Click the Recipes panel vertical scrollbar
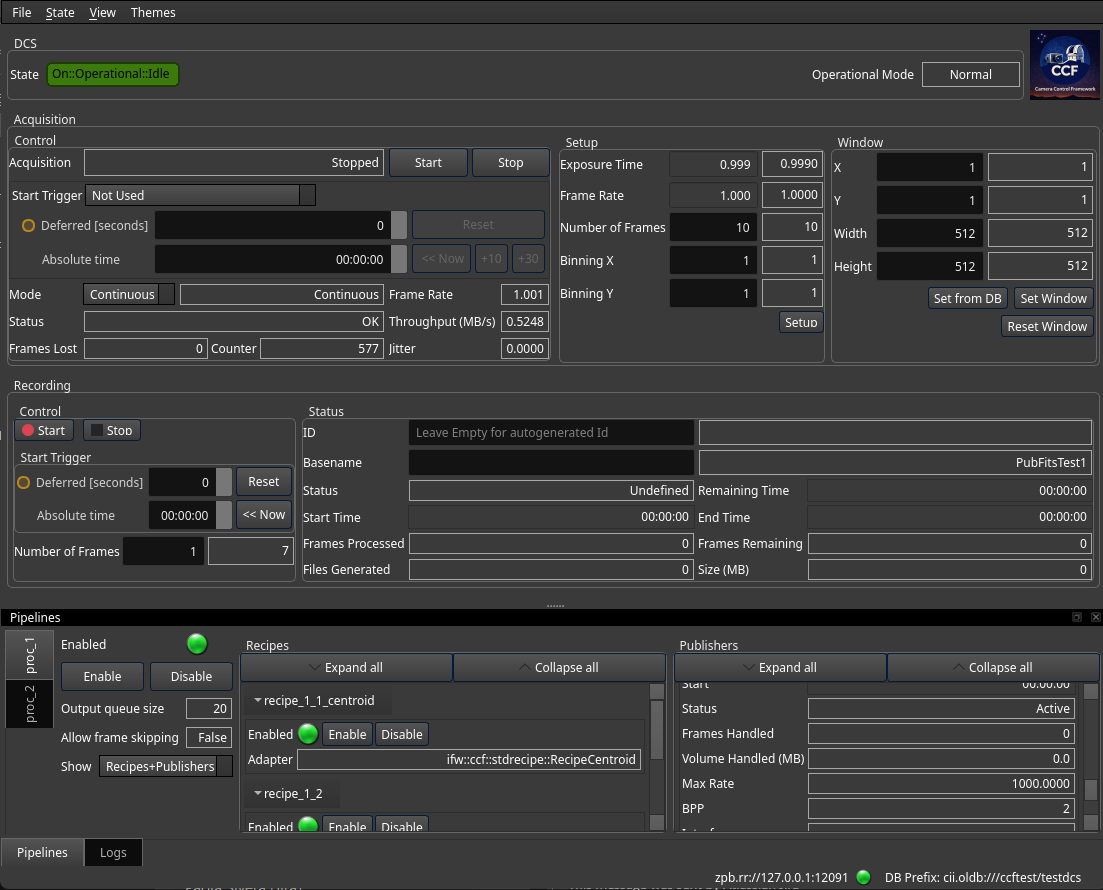 point(656,757)
